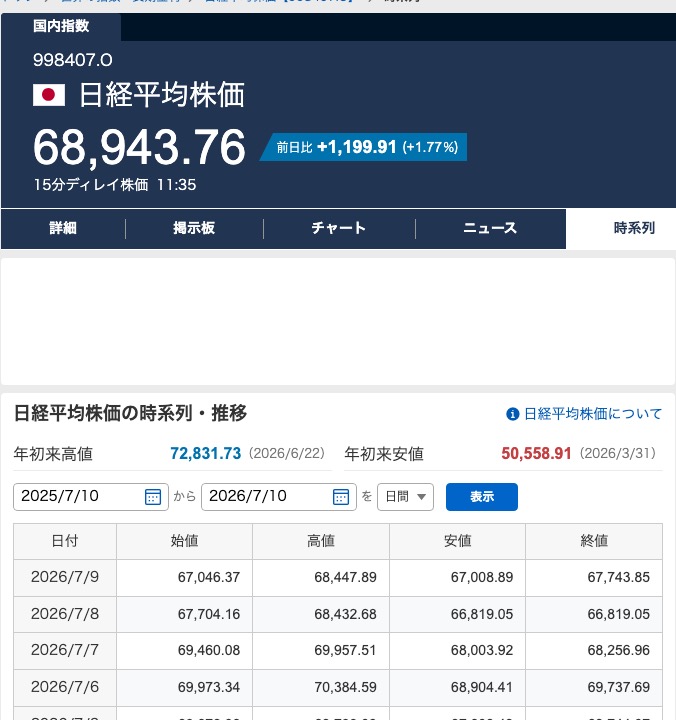Click high value 68,447.89

point(345,577)
